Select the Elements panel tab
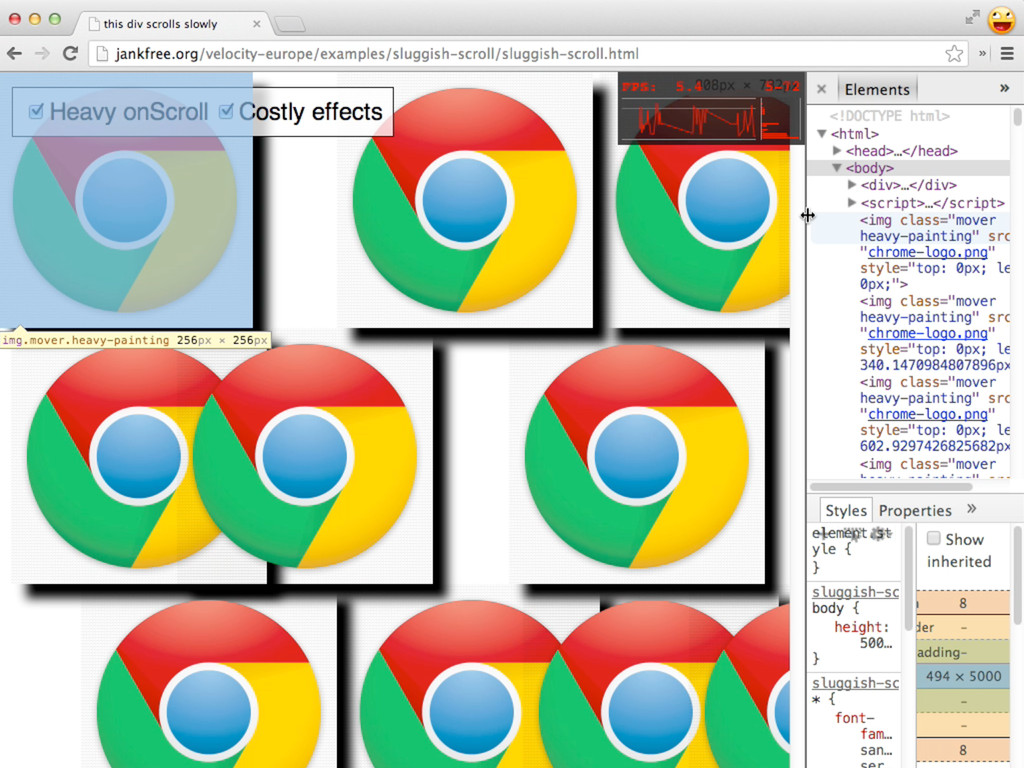Screen dimensions: 1024x768 tap(876, 89)
